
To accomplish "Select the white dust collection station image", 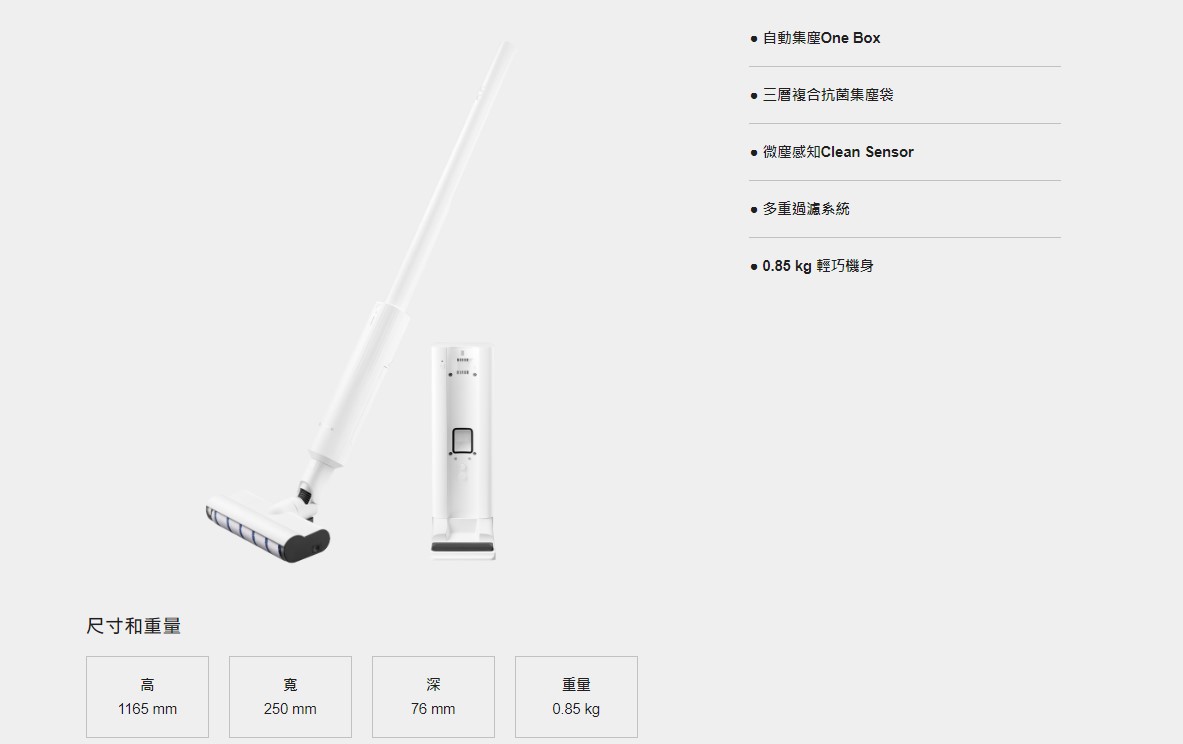I will click(x=462, y=451).
